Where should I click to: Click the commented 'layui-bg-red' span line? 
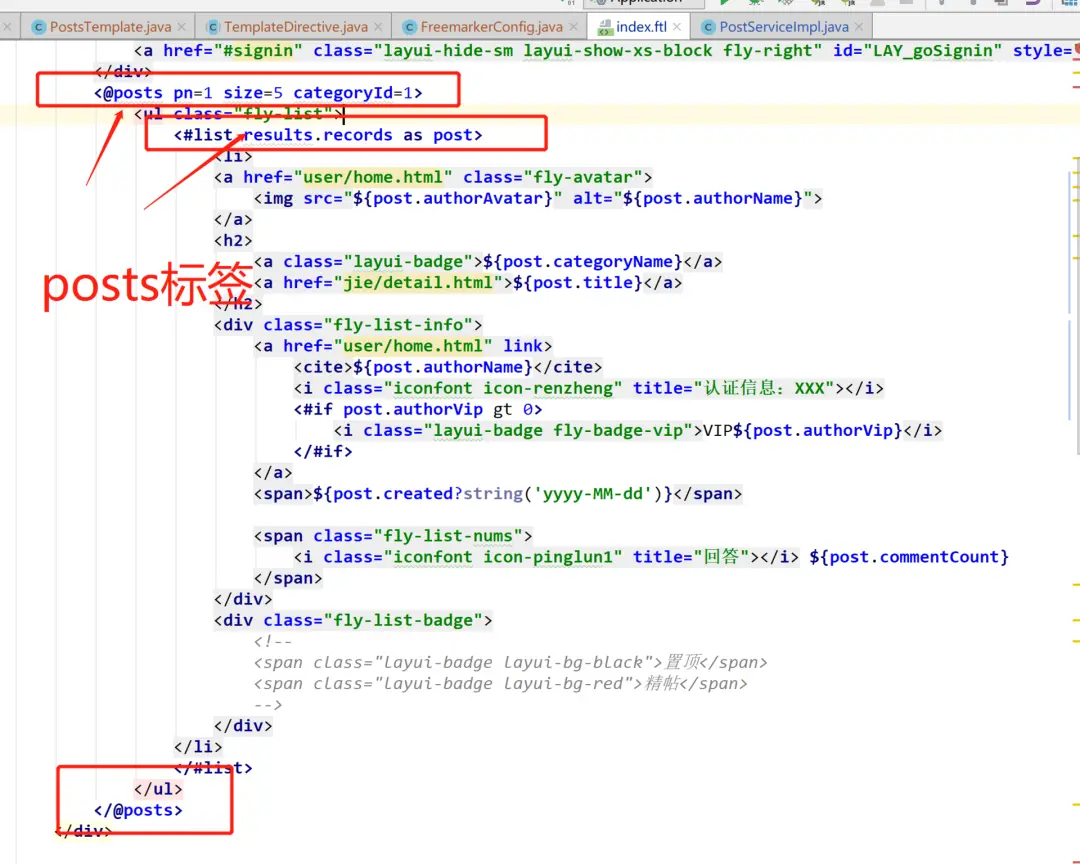[x=500, y=683]
